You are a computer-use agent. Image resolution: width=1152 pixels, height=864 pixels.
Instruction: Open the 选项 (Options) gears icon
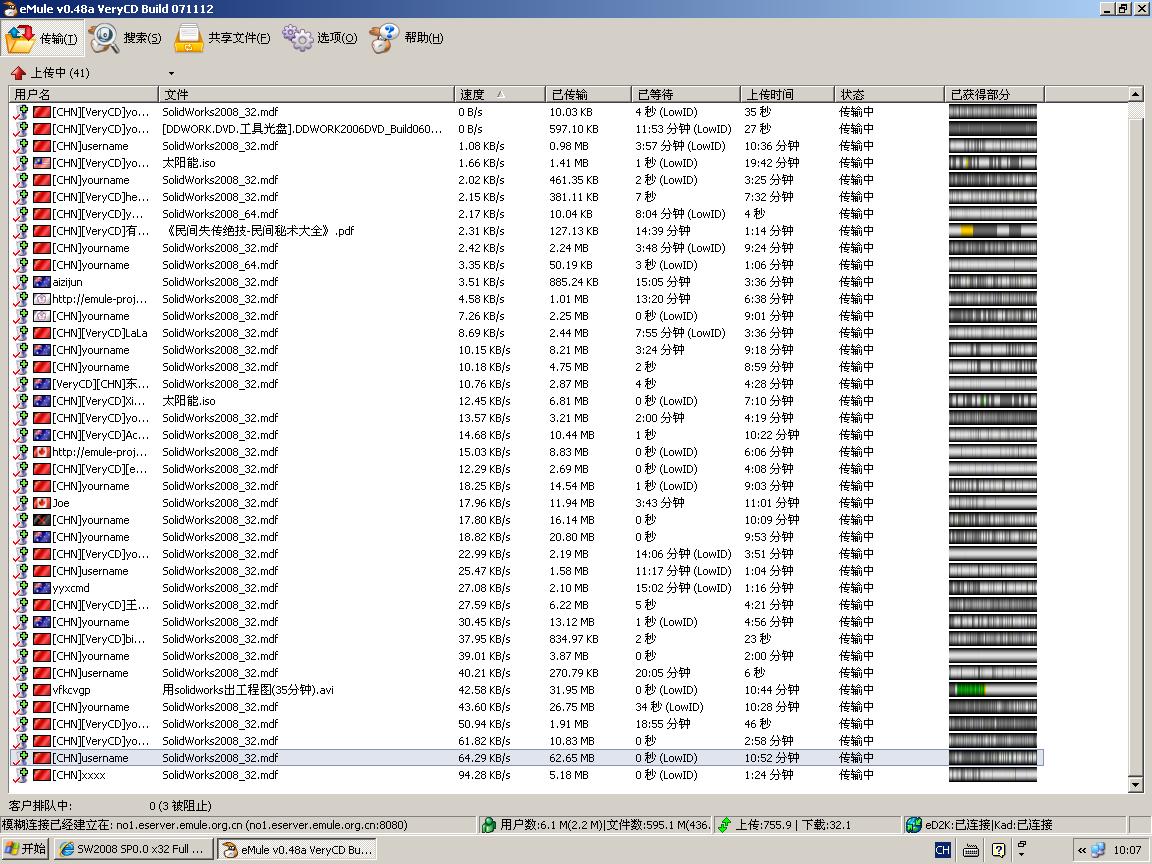pyautogui.click(x=298, y=38)
